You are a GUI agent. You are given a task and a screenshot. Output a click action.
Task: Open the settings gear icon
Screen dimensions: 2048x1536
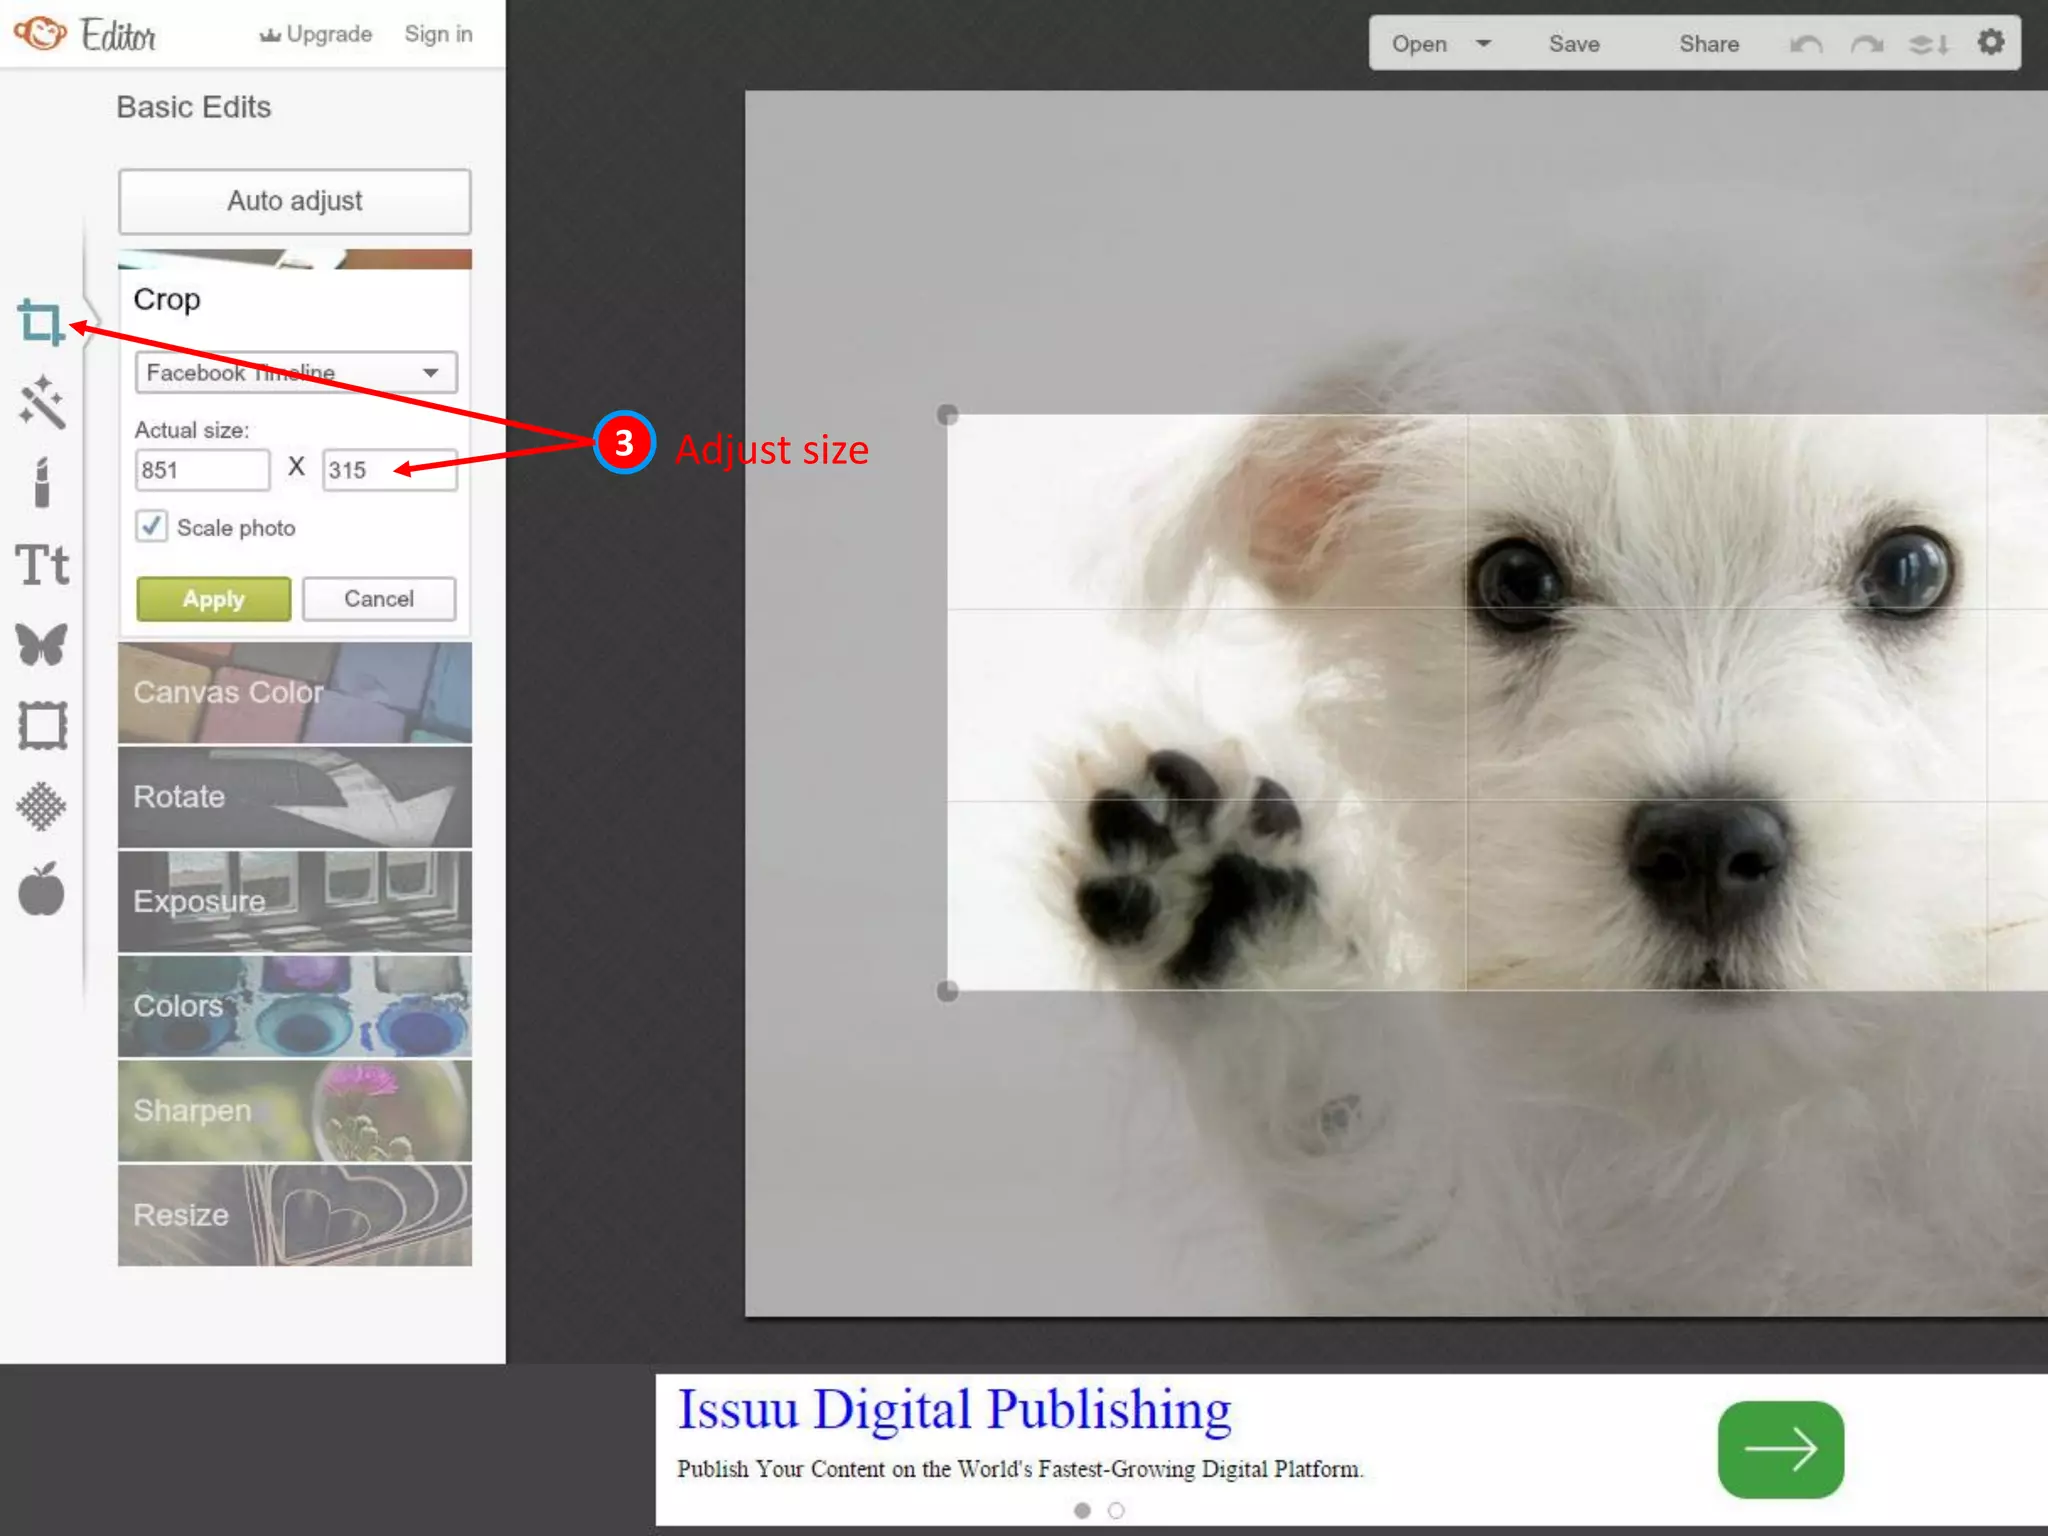tap(1991, 43)
